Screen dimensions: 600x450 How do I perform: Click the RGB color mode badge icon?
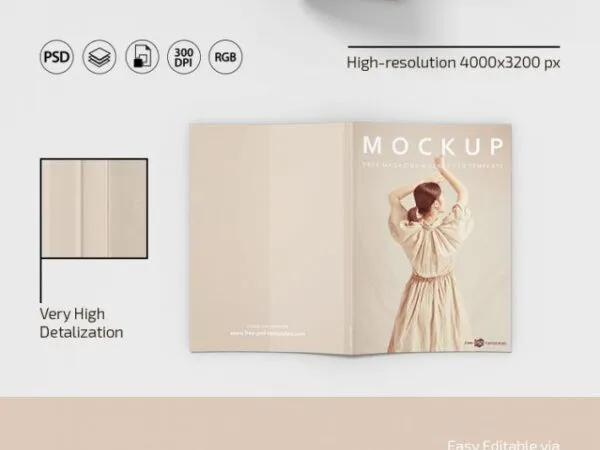pyautogui.click(x=225, y=57)
